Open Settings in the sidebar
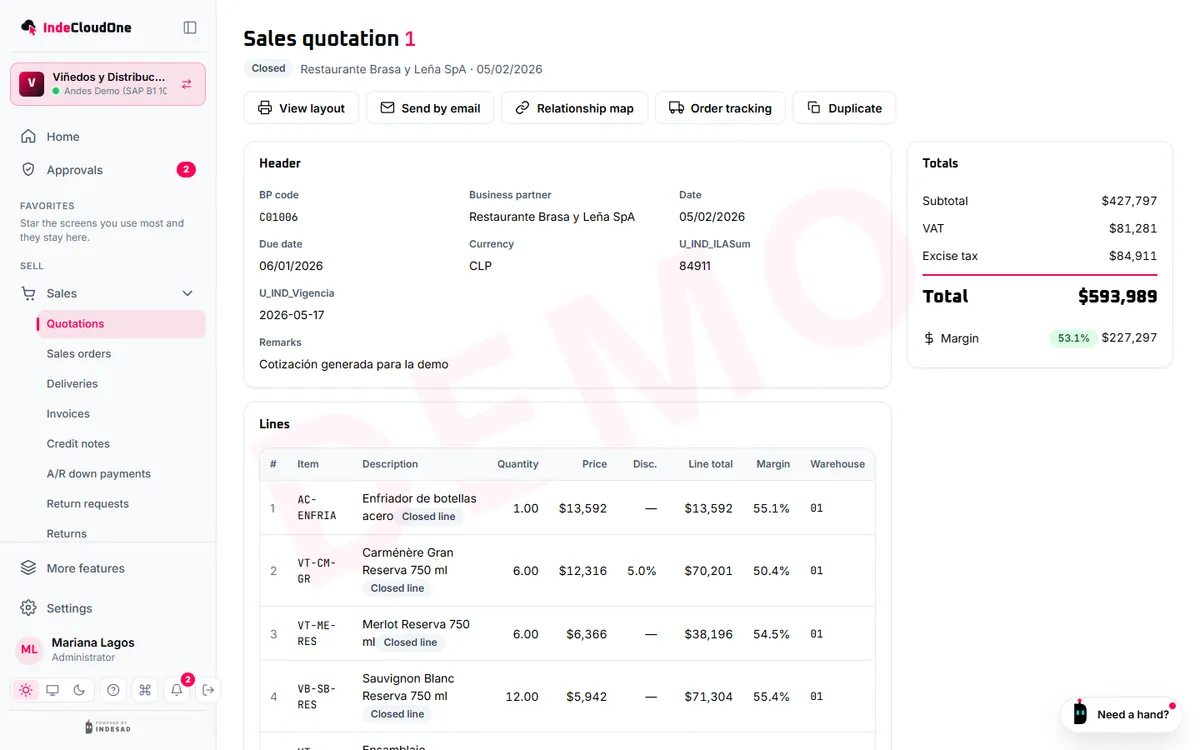Viewport: 1200px width, 750px height. pyautogui.click(x=108, y=608)
